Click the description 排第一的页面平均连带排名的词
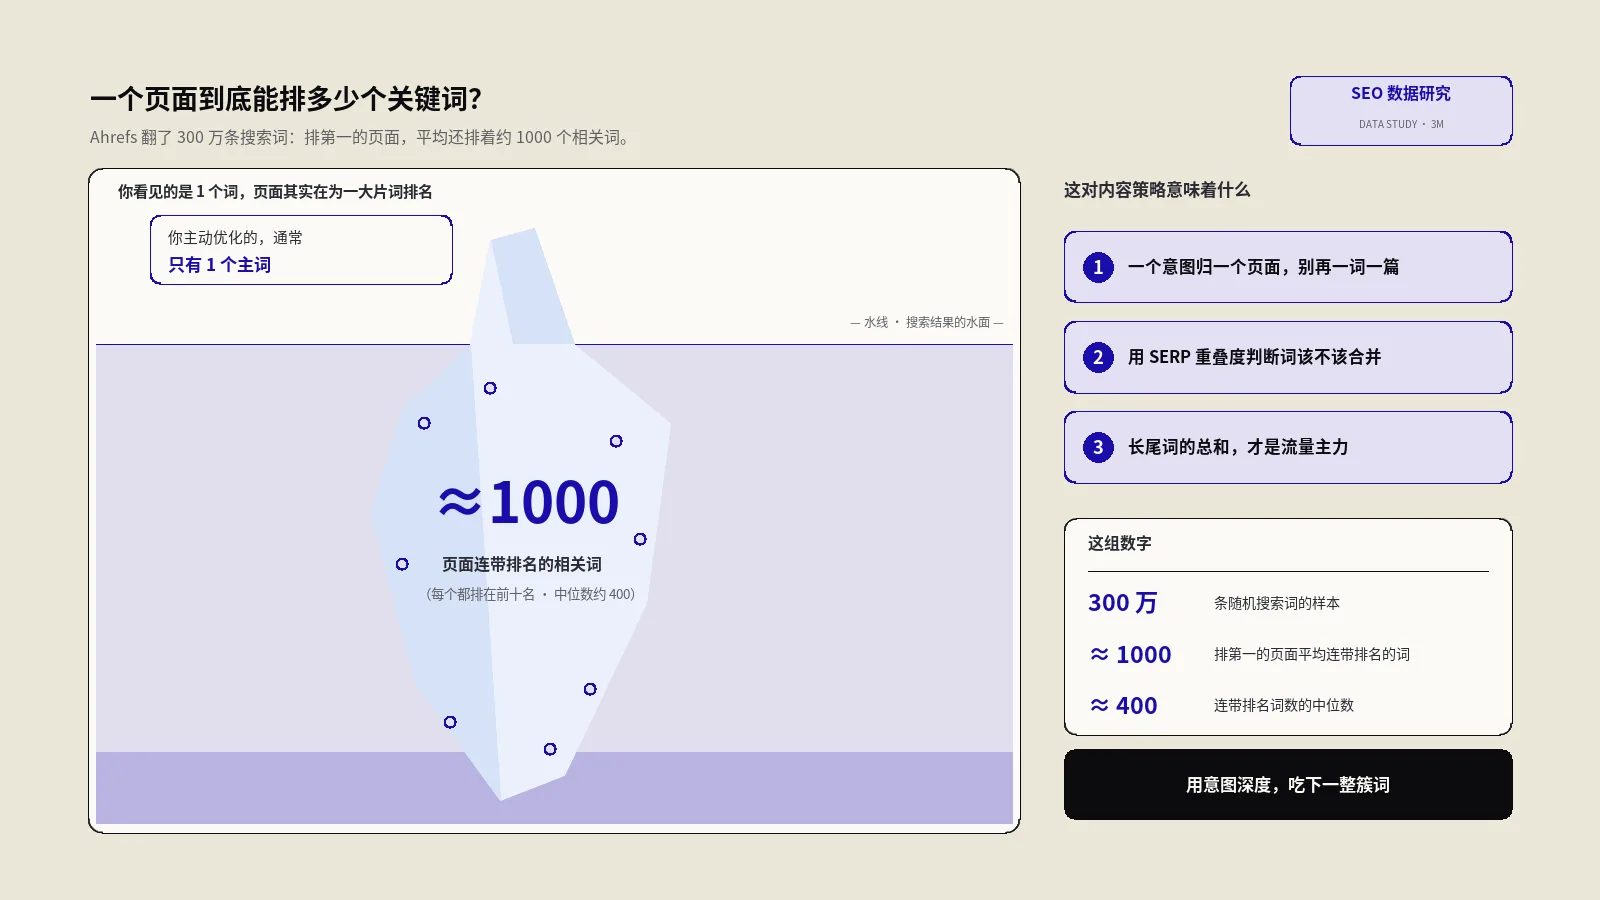The height and width of the screenshot is (900, 1600). pos(1312,654)
